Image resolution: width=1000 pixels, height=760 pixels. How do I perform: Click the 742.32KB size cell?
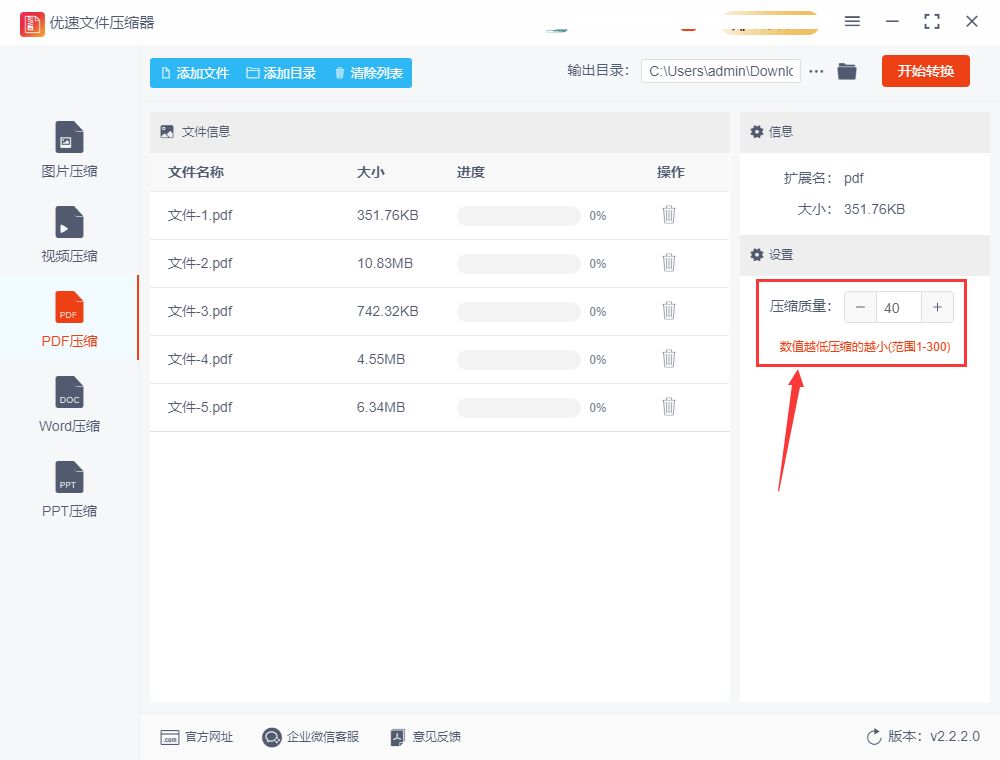click(x=388, y=311)
